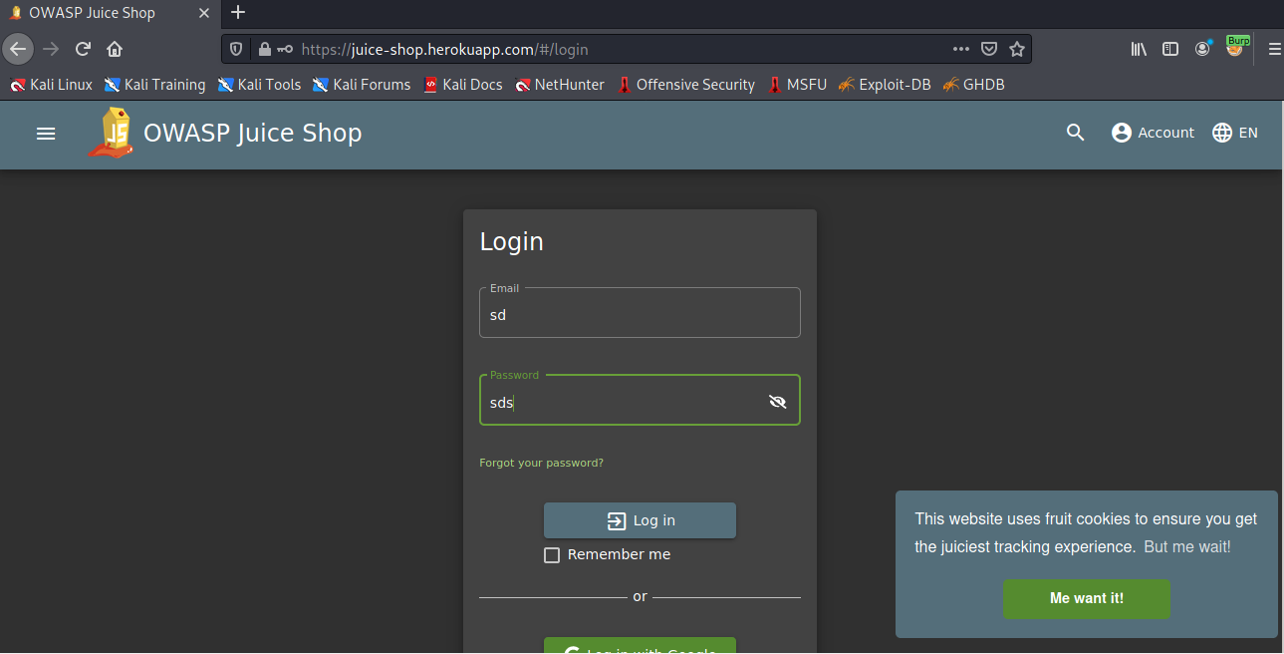The height and width of the screenshot is (654, 1284).
Task: Open the Kali Training bookmark
Action: pyautogui.click(x=155, y=85)
